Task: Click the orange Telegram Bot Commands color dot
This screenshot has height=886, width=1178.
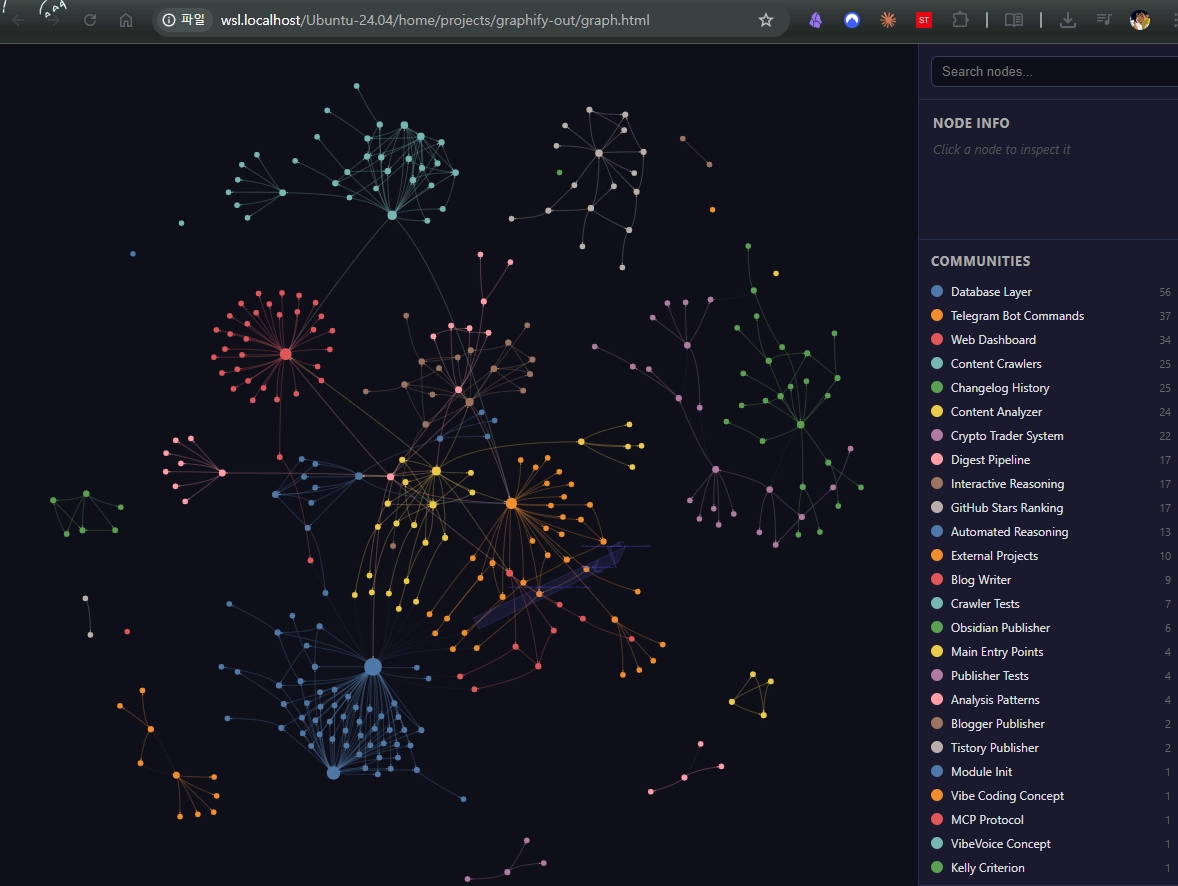Action: click(x=937, y=315)
